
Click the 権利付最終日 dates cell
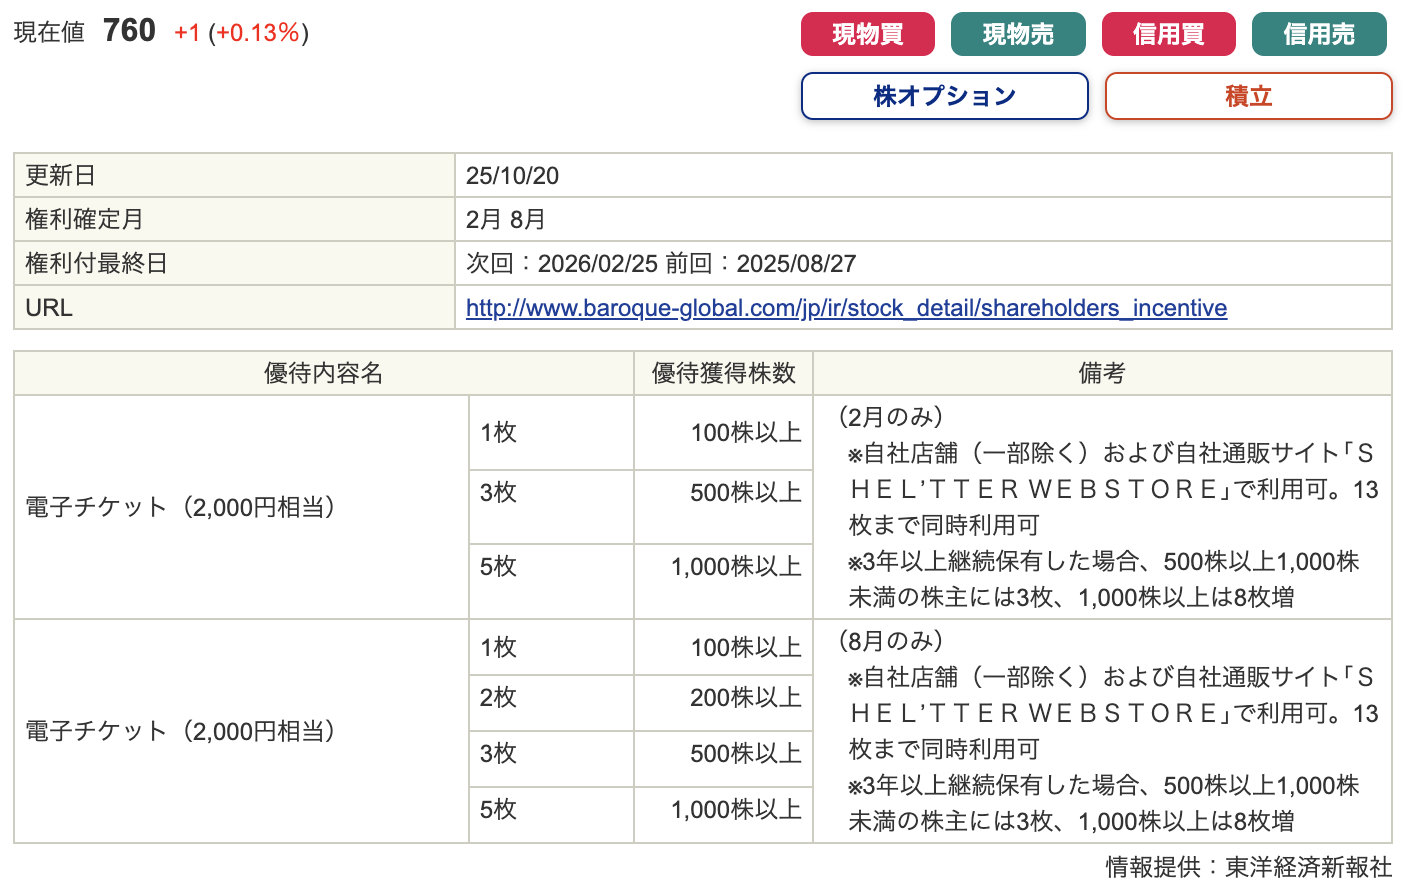(661, 264)
